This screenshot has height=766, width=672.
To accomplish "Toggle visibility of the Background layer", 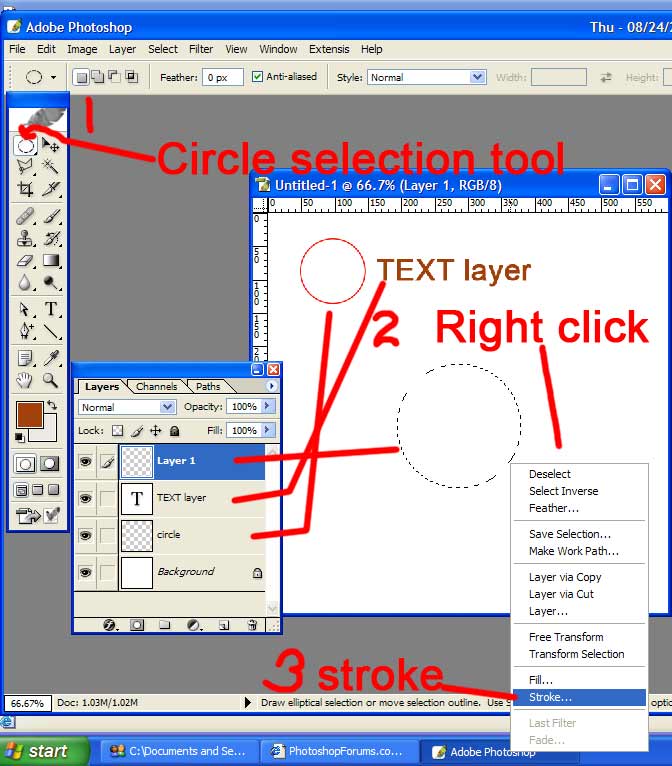I will point(86,572).
